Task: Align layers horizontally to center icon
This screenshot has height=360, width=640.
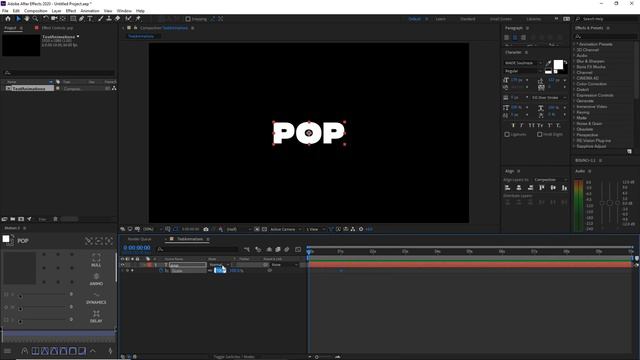Action: click(519, 188)
